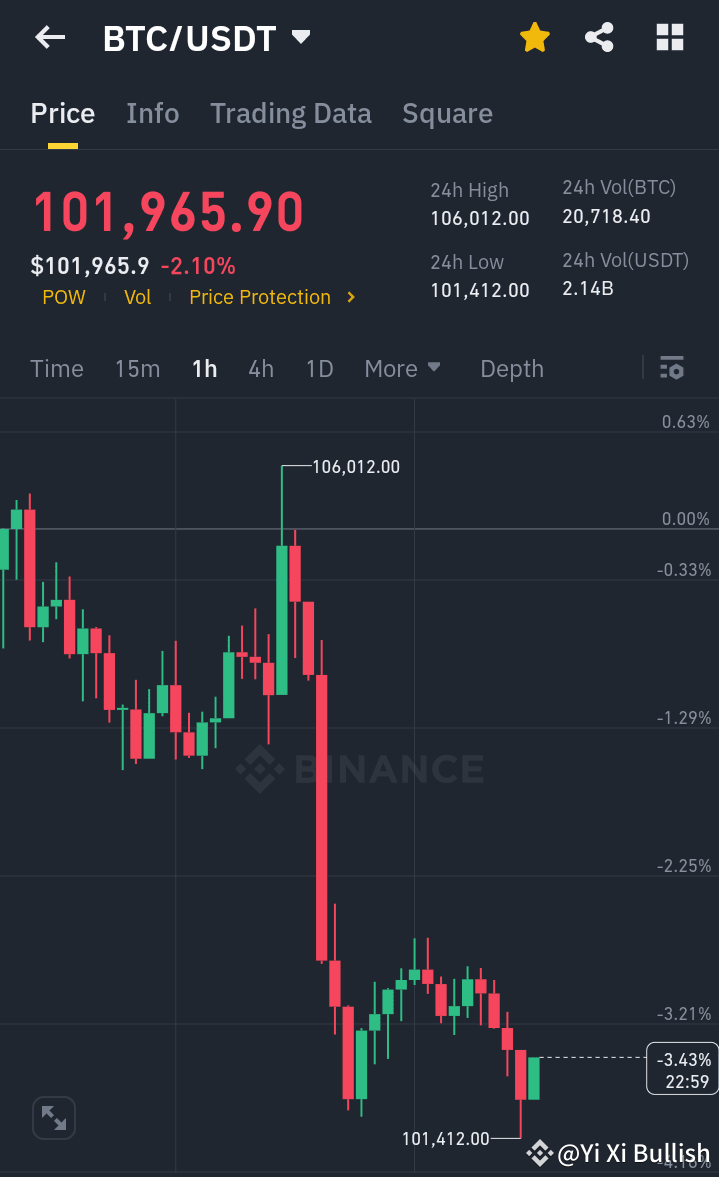Switch to the Trading Data tab
The width and height of the screenshot is (719, 1177).
[x=290, y=113]
